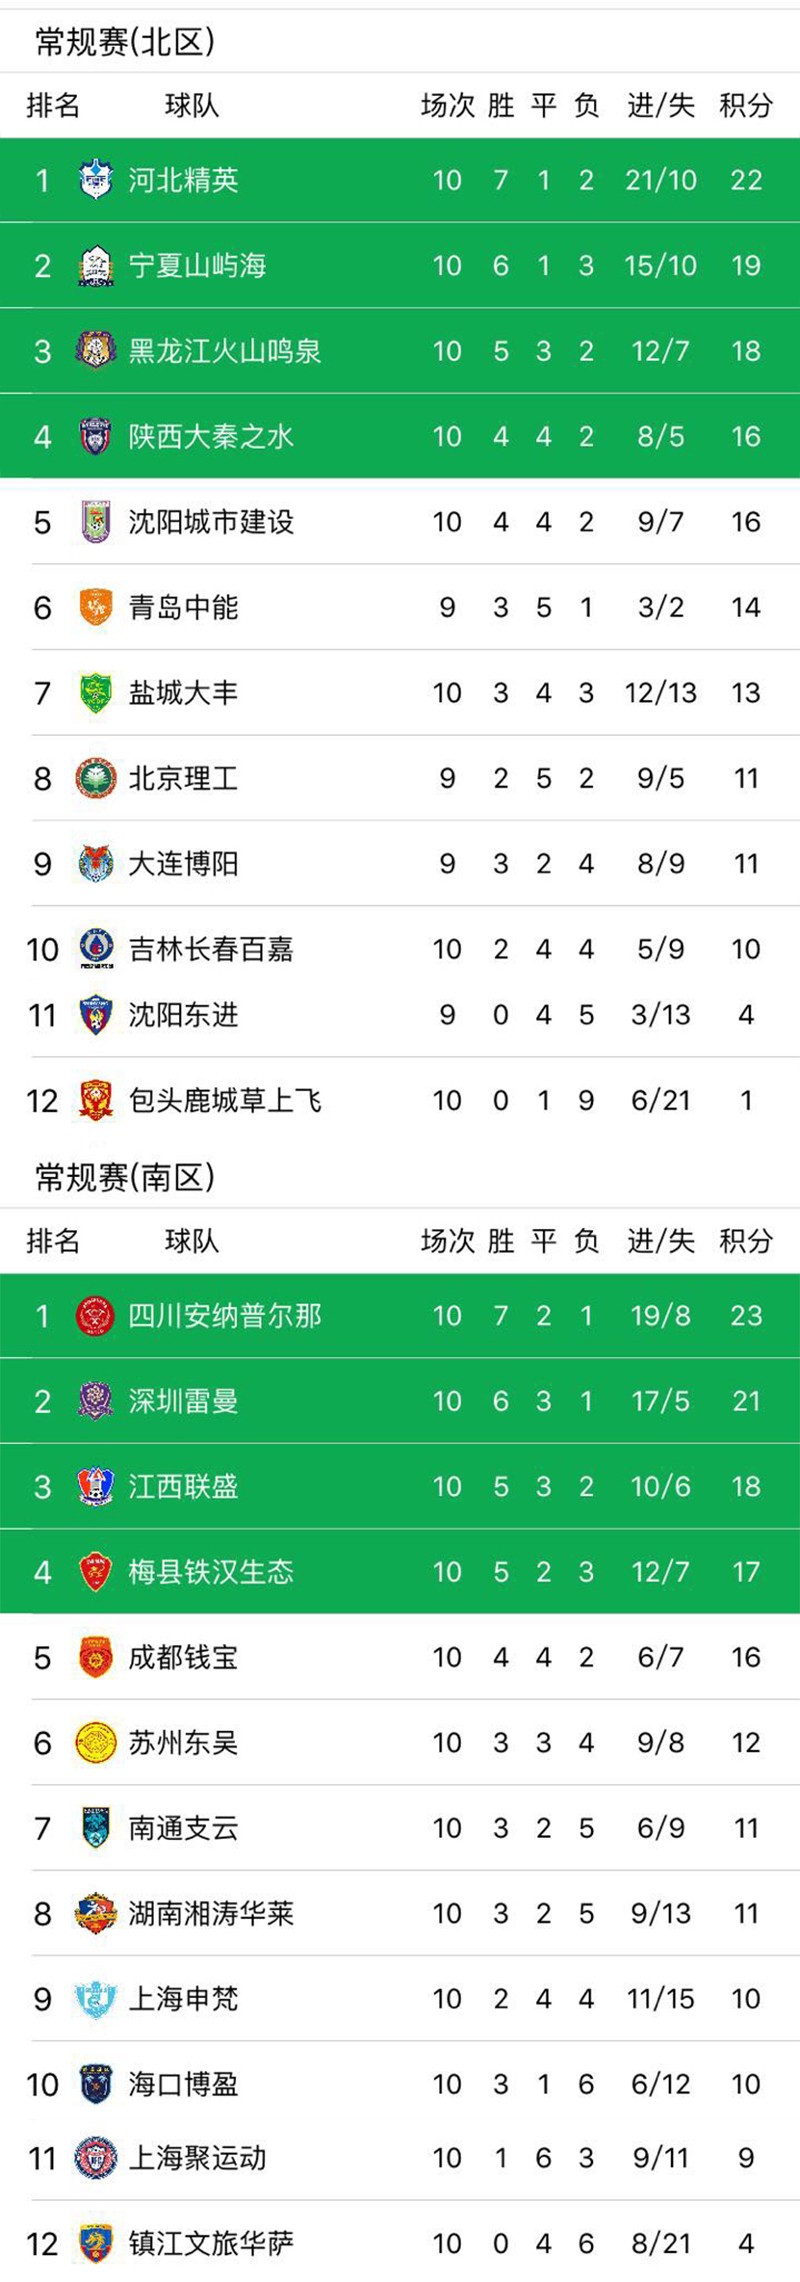800x2282 pixels.
Task: Select the 四川安纳普尔那 red team logo
Action: tap(96, 1316)
